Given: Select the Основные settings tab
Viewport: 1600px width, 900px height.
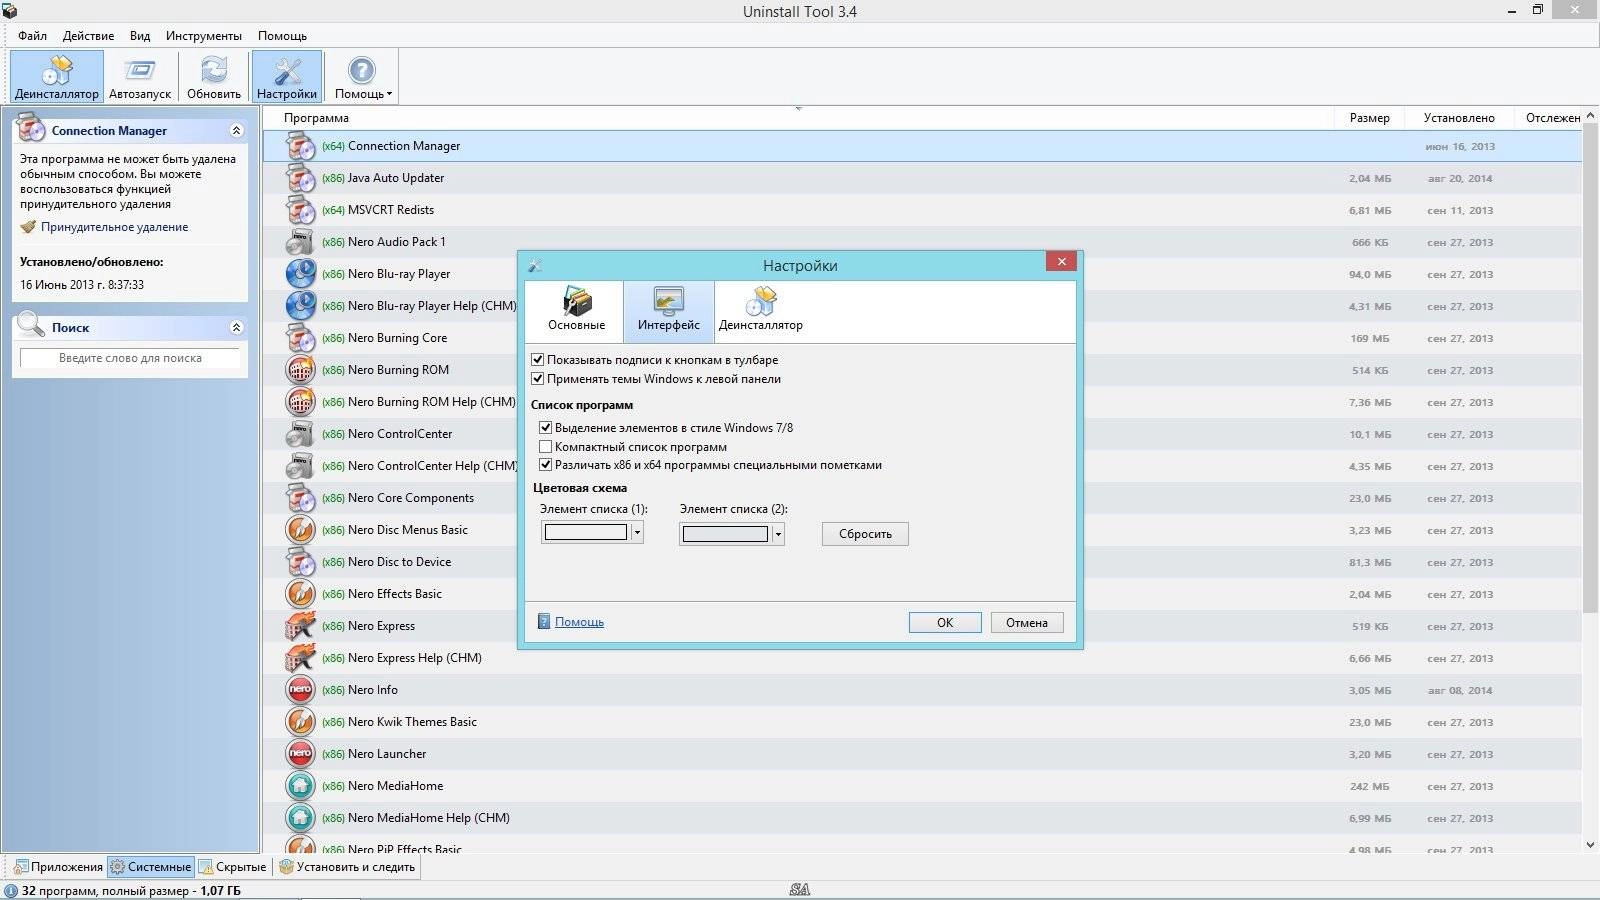Looking at the screenshot, I should 576,309.
